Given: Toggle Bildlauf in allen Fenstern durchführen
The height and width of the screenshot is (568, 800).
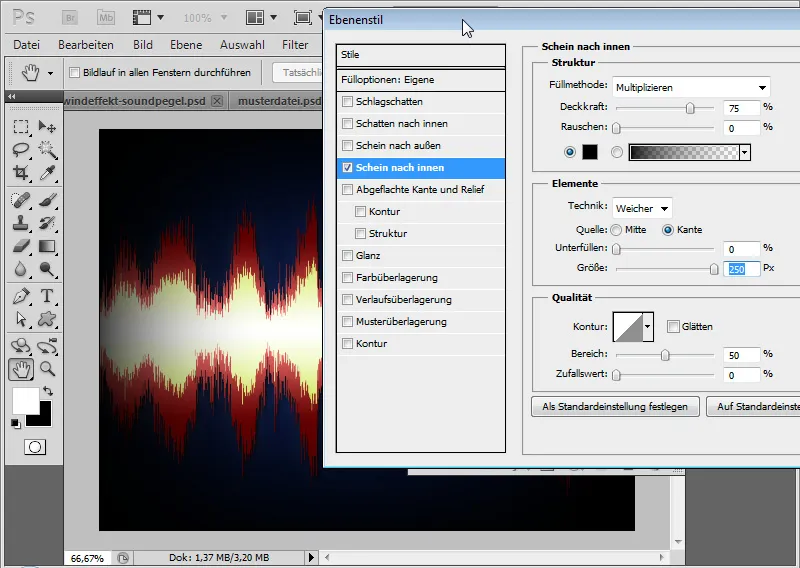Looking at the screenshot, I should 74,72.
